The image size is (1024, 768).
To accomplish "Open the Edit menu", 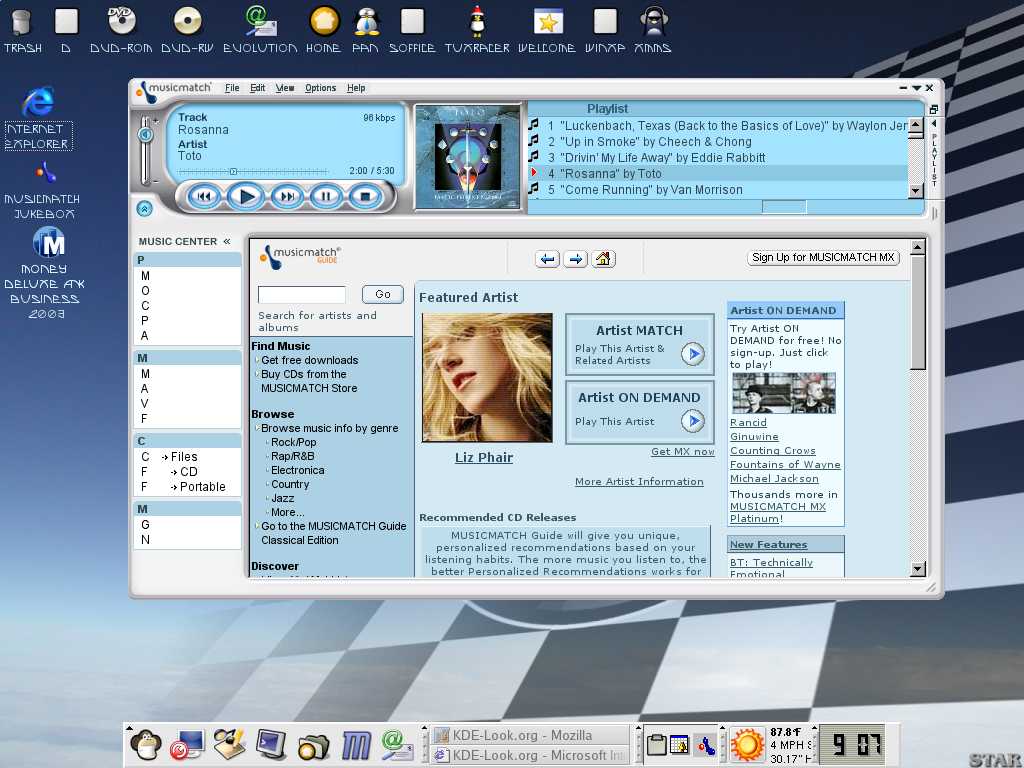I will click(x=257, y=88).
